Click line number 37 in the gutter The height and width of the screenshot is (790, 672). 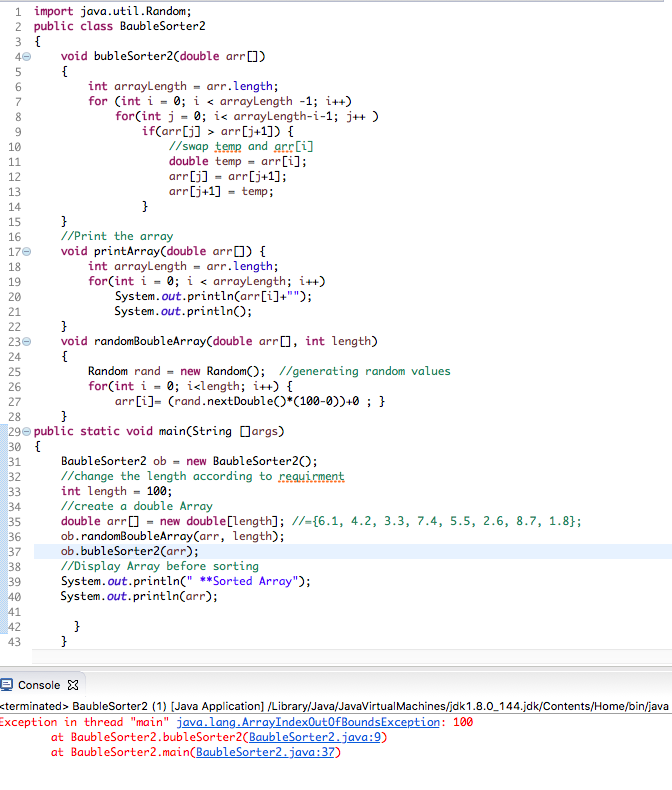15,552
